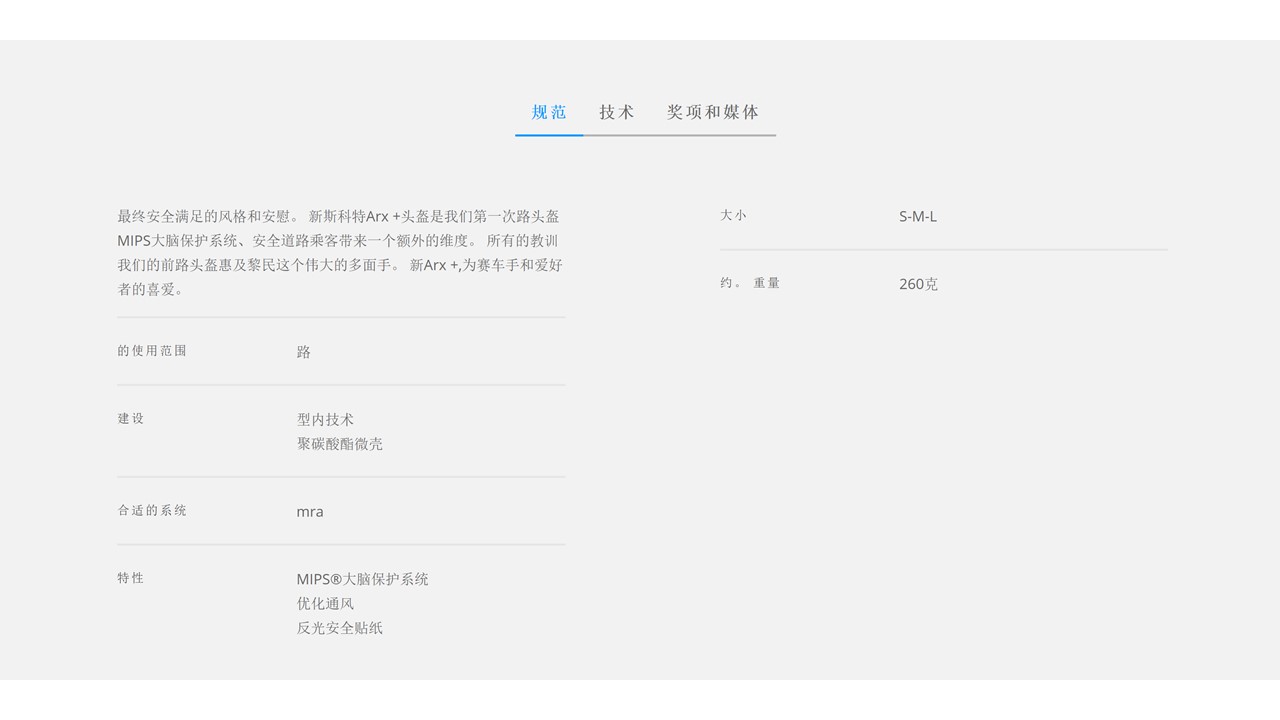Click the S-M-L size value
The height and width of the screenshot is (720, 1280).
tap(918, 217)
